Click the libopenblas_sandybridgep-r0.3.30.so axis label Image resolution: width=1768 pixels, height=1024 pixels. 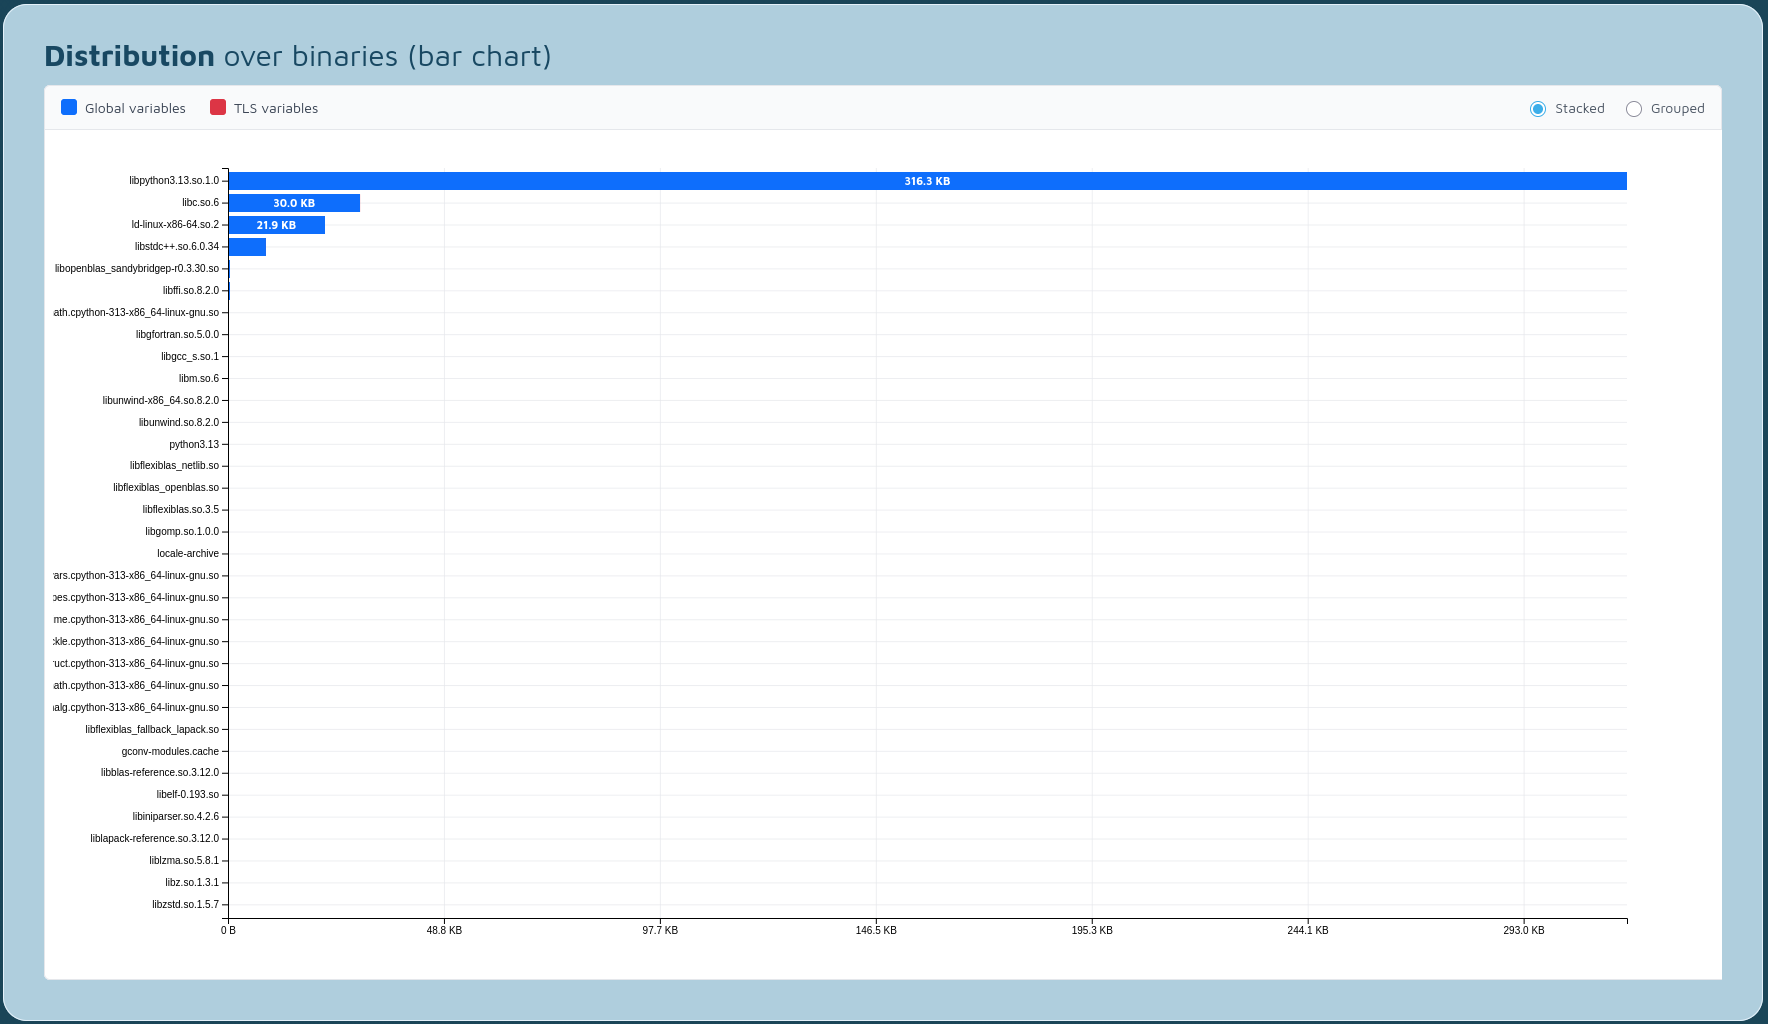(x=137, y=269)
